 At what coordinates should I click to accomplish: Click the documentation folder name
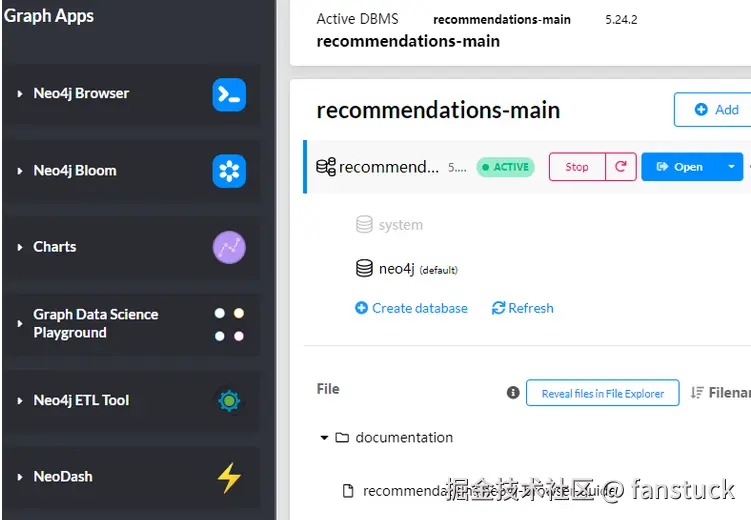click(404, 437)
